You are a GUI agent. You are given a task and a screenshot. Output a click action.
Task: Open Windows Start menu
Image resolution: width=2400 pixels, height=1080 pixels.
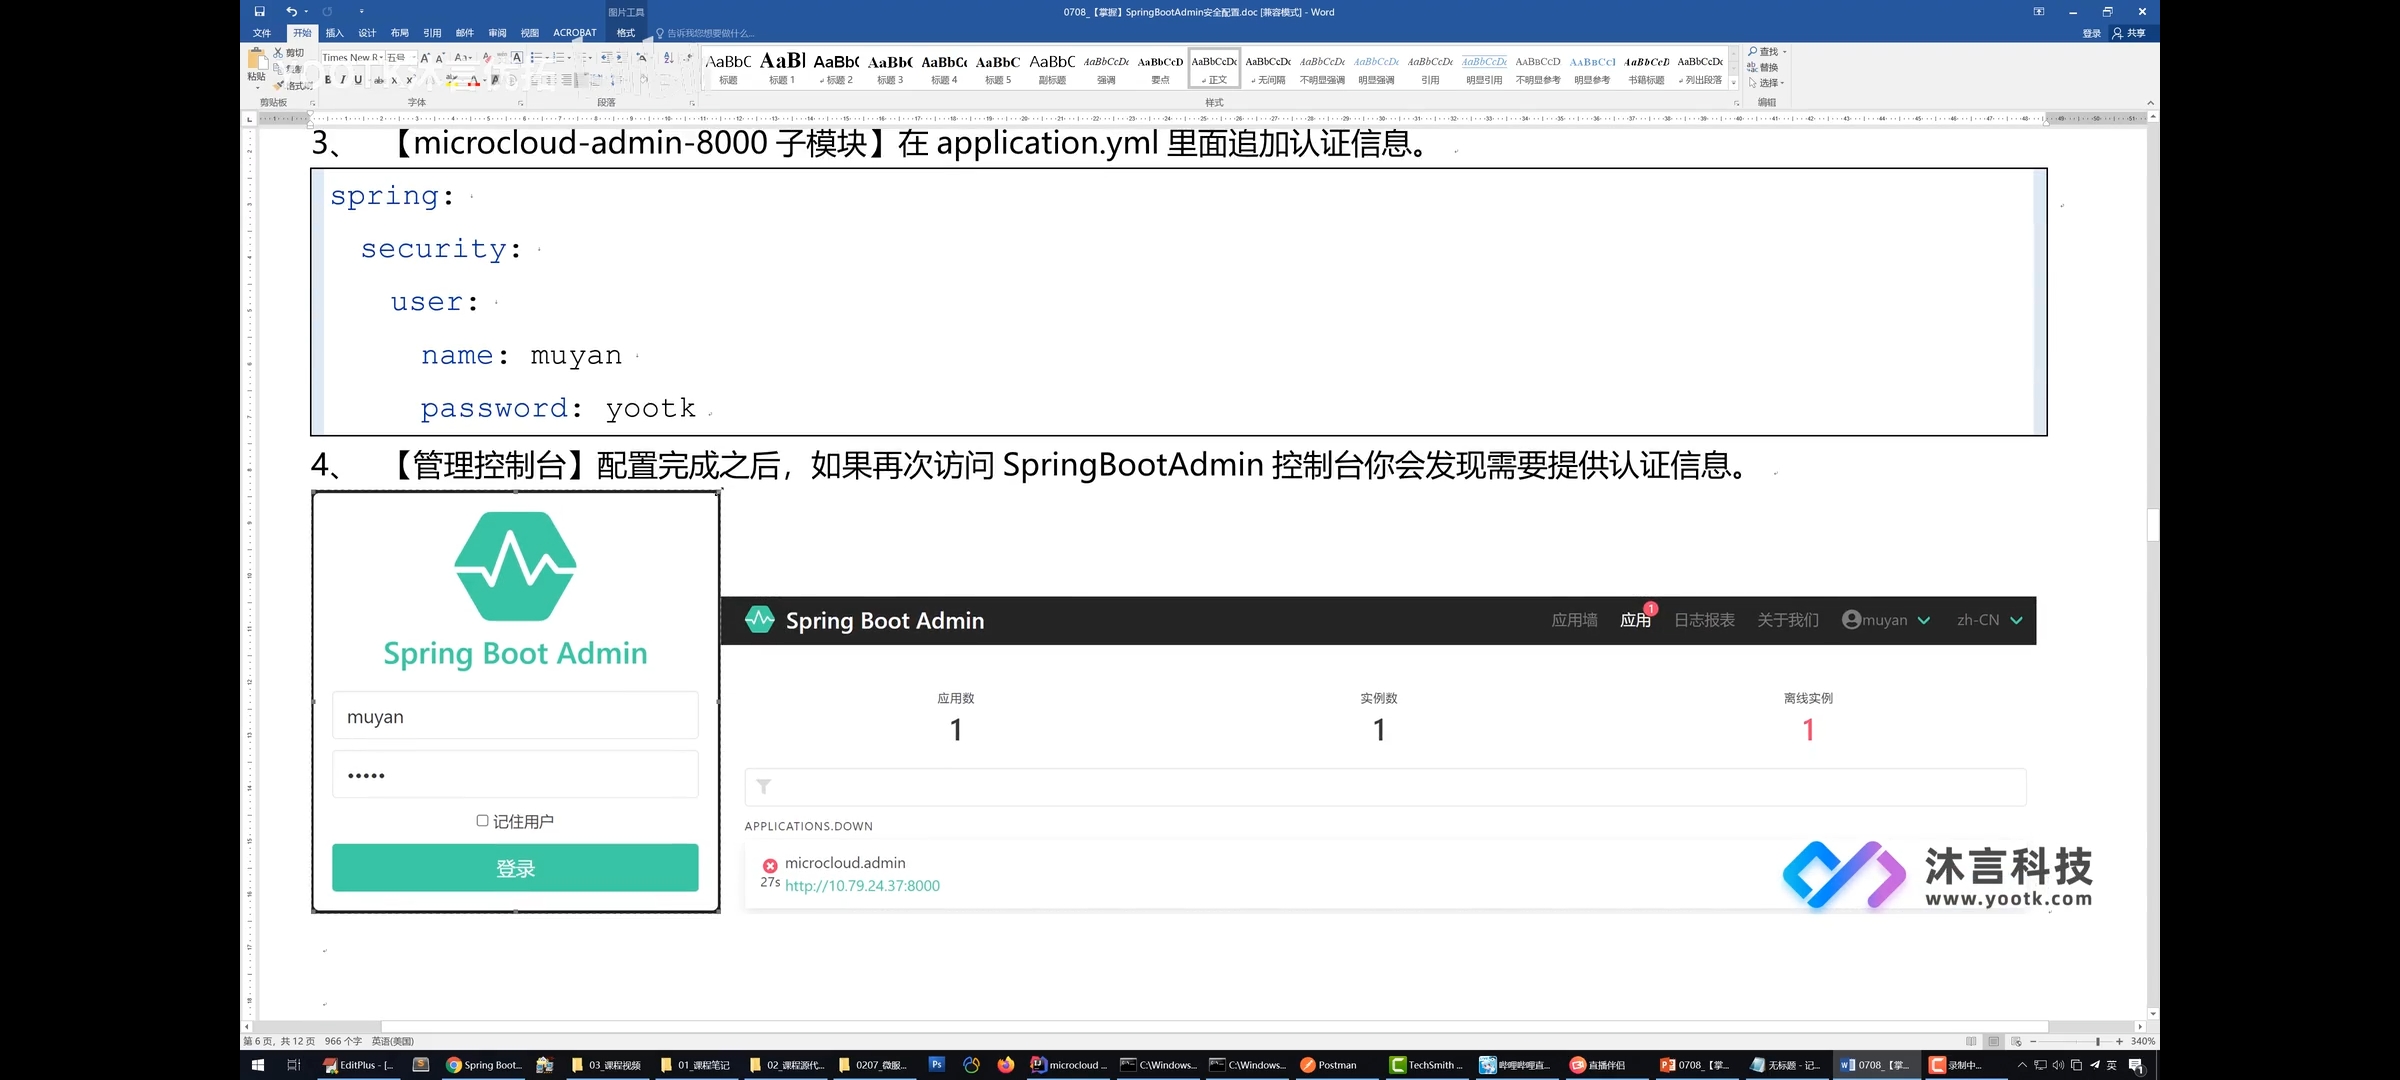coord(258,1065)
